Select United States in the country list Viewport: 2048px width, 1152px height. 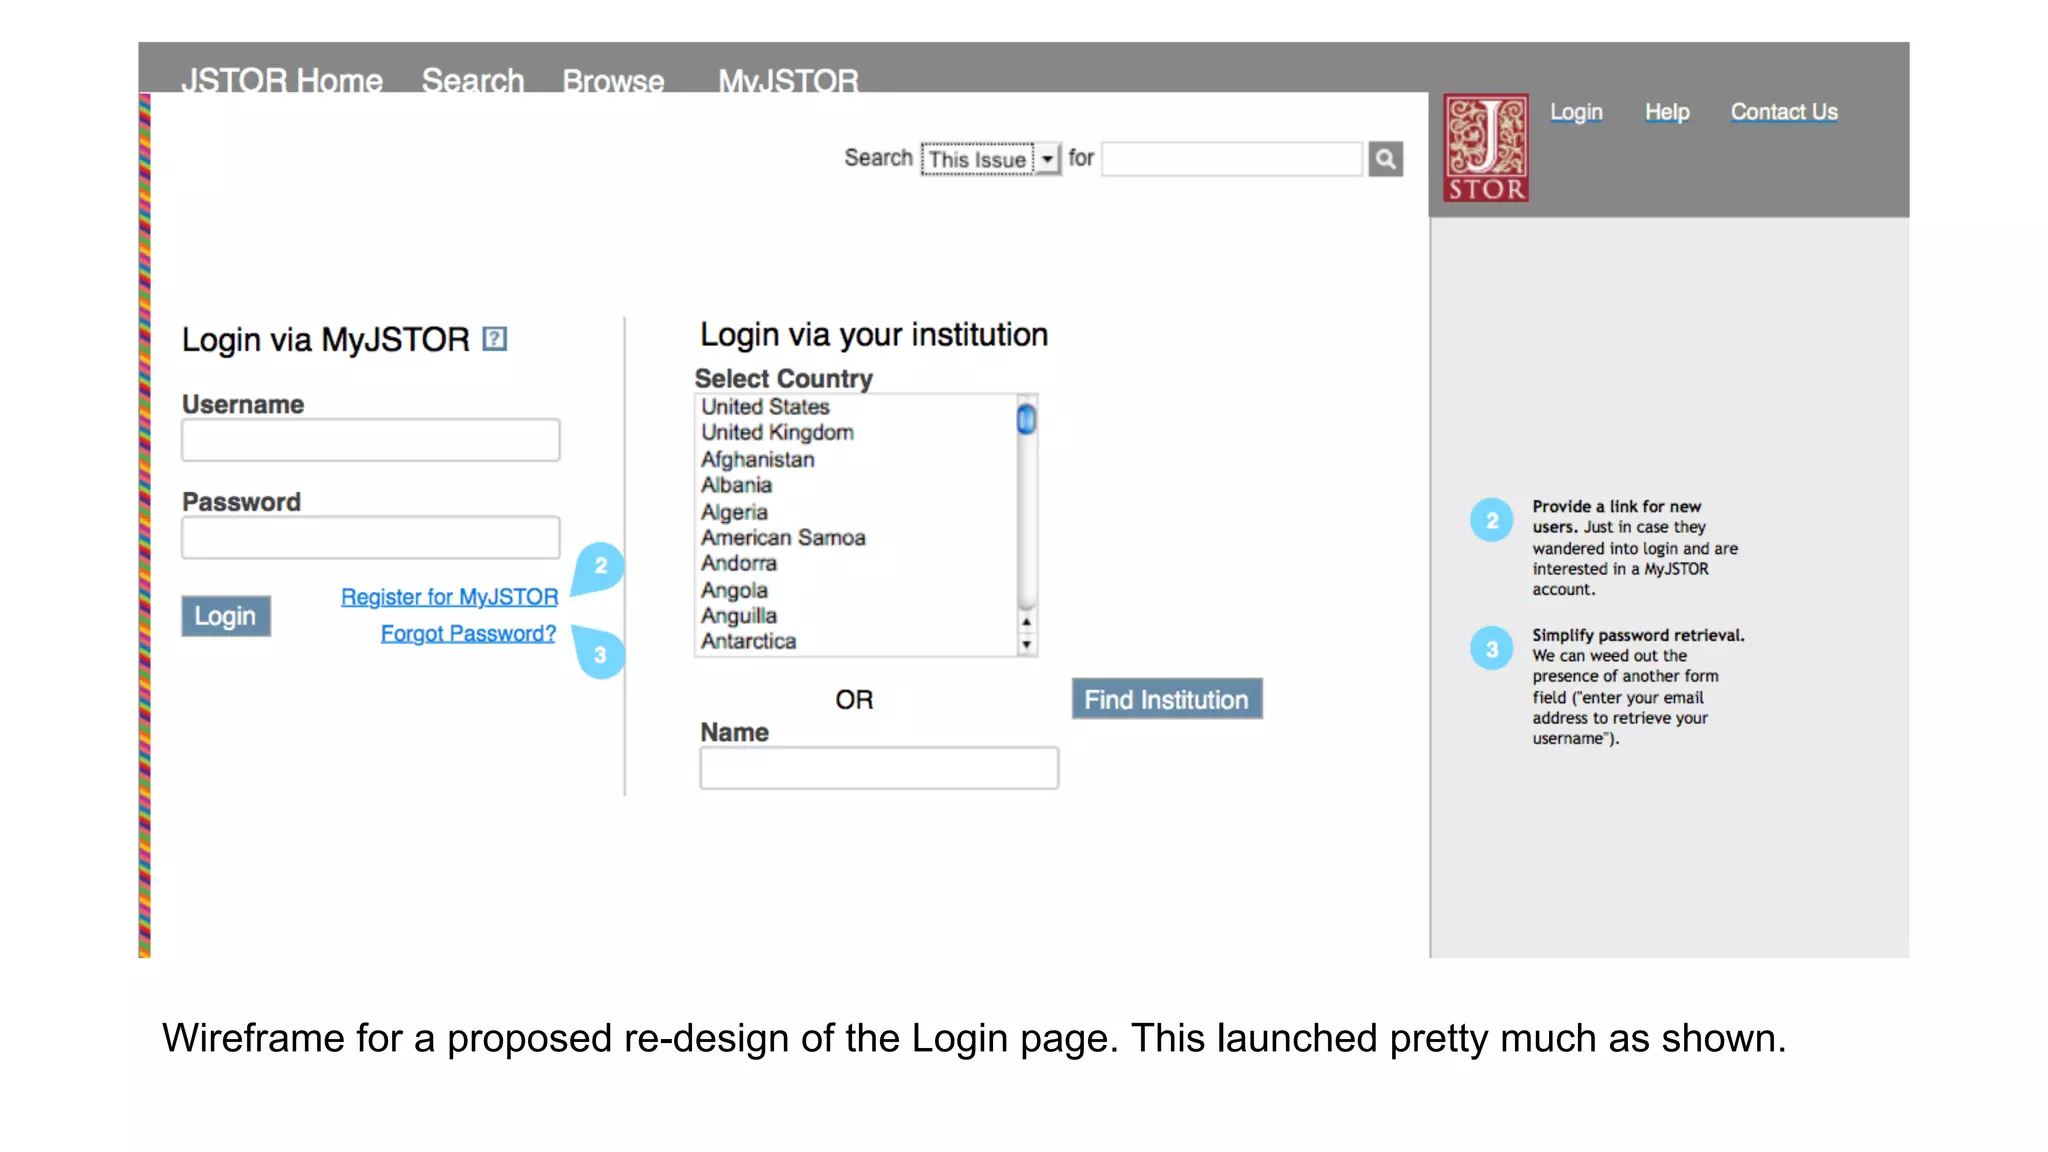pyautogui.click(x=765, y=407)
